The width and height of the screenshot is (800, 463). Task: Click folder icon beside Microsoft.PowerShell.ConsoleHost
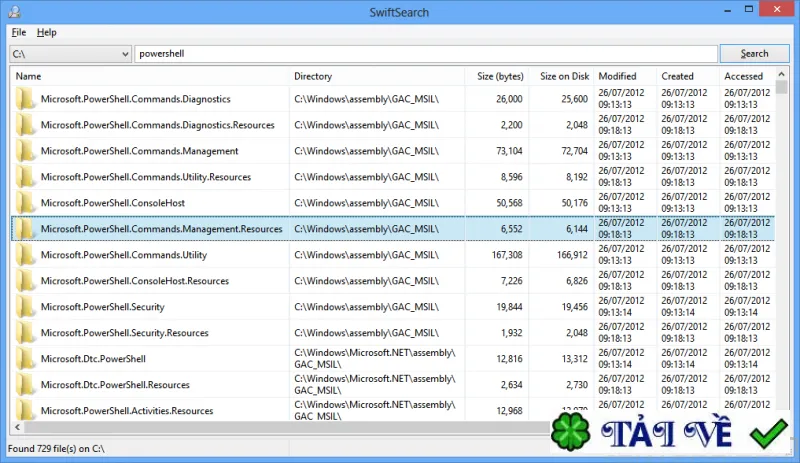click(x=24, y=203)
